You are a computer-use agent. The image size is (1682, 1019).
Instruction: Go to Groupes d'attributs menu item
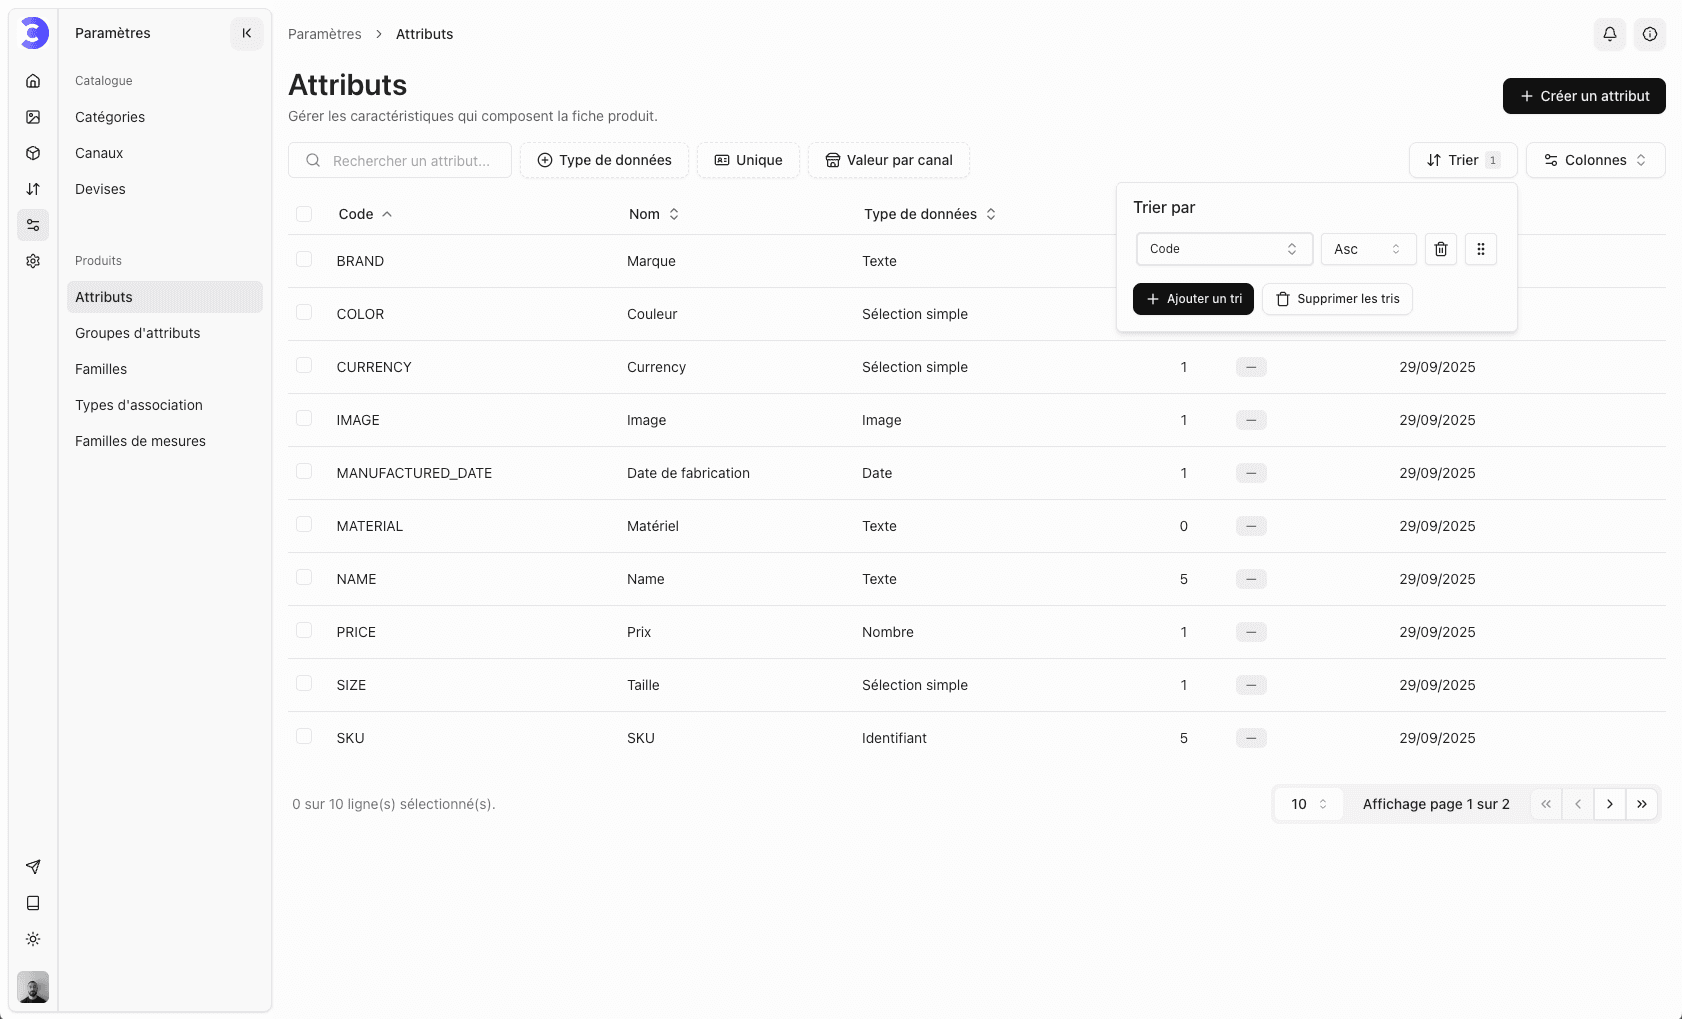click(x=138, y=333)
